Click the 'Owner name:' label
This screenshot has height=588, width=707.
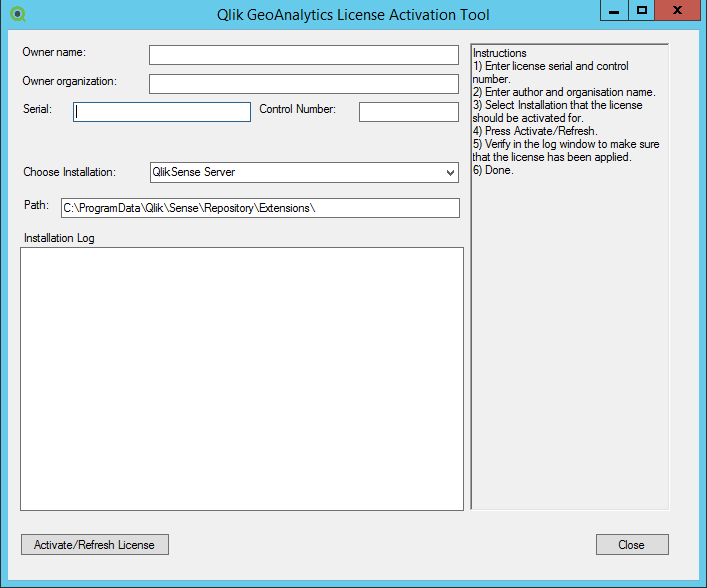click(54, 52)
